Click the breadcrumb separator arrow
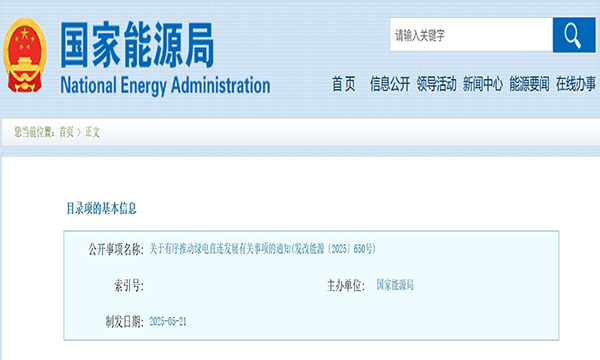 click(79, 132)
